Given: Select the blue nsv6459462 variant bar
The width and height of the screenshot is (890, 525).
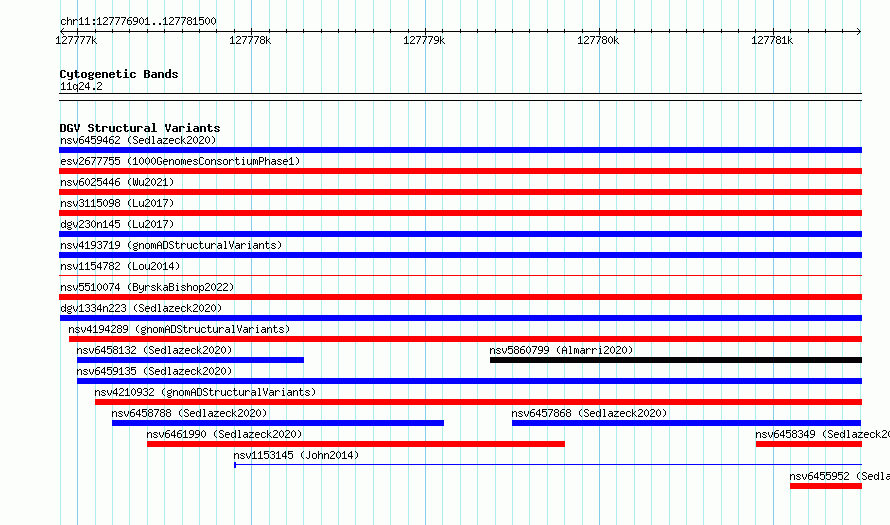Looking at the screenshot, I should [460, 150].
